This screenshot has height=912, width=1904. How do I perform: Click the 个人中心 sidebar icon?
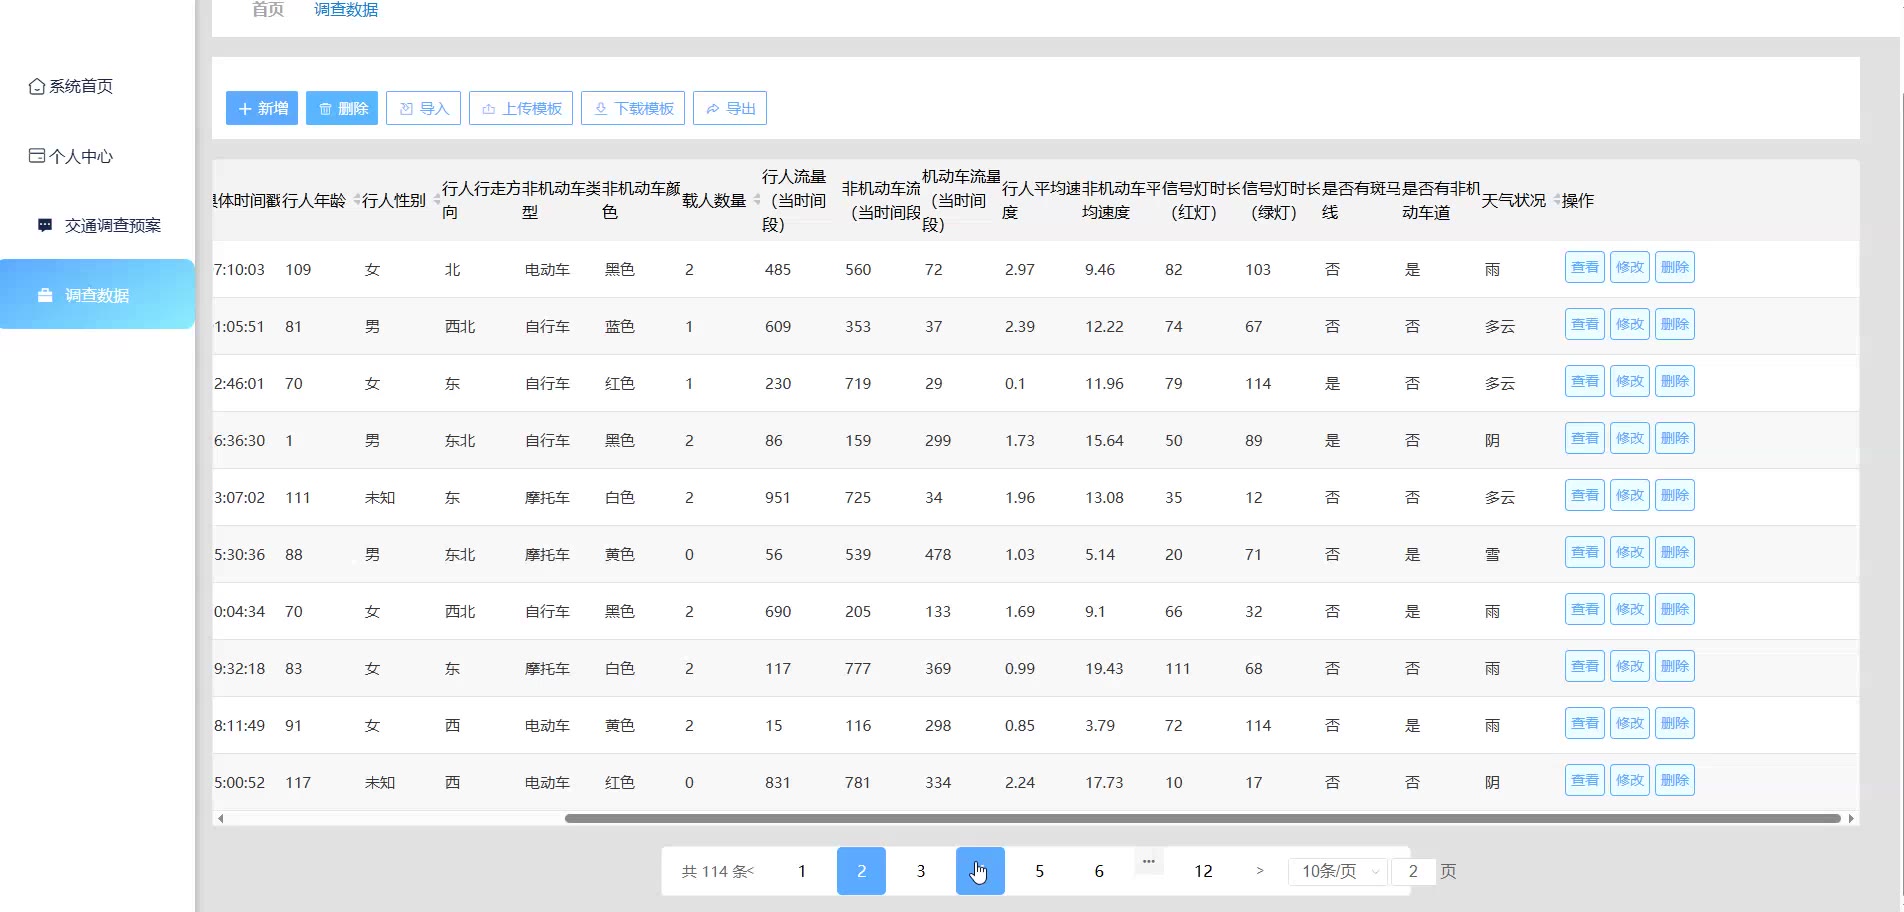click(x=37, y=156)
